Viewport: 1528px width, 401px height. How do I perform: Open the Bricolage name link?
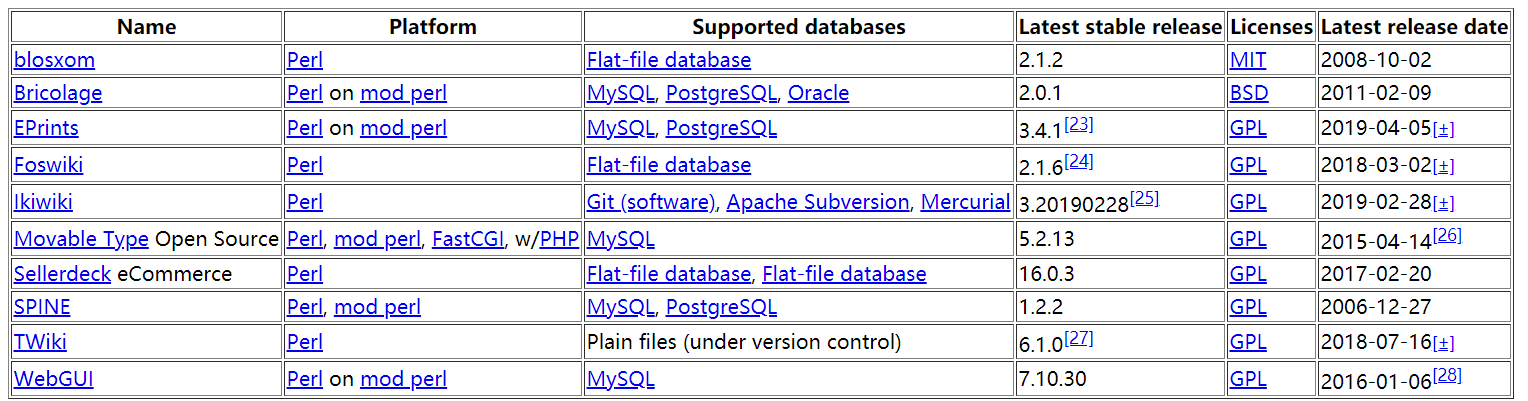[x=58, y=94]
